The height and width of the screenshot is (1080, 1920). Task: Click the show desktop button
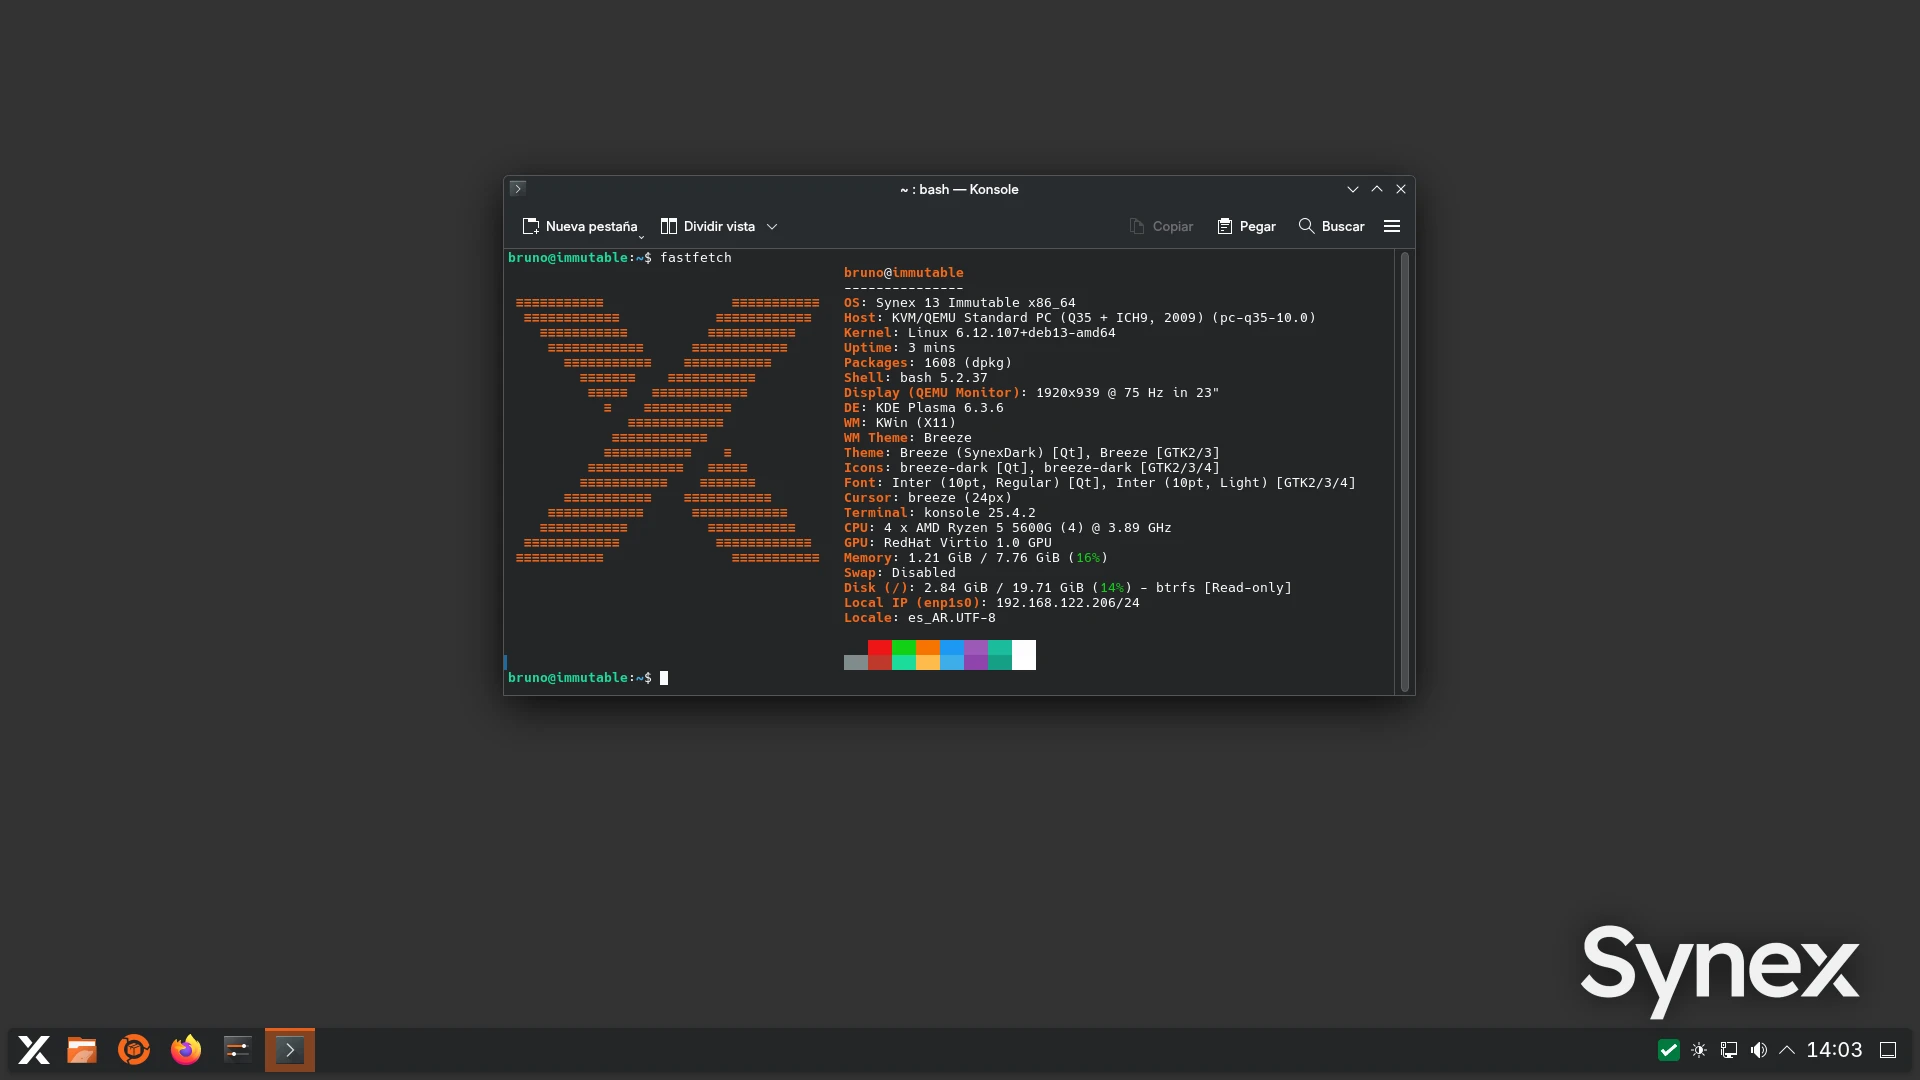coord(1888,1050)
